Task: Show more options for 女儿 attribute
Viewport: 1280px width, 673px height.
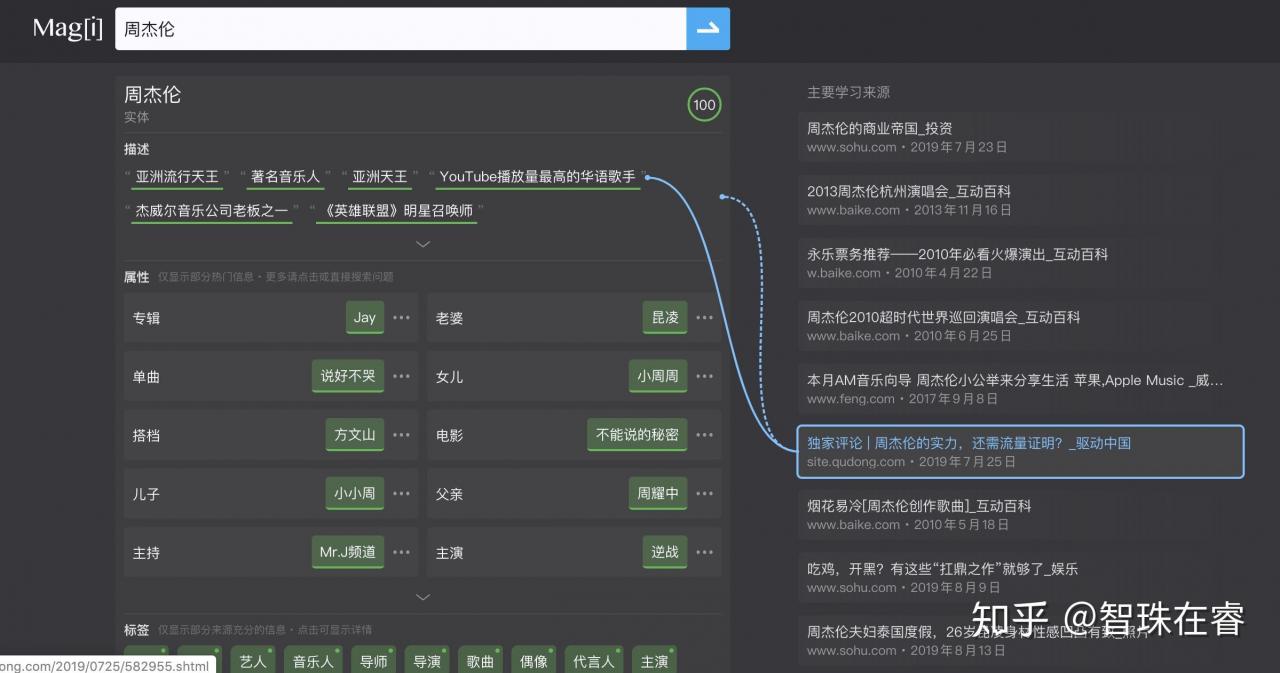Action: [x=705, y=377]
